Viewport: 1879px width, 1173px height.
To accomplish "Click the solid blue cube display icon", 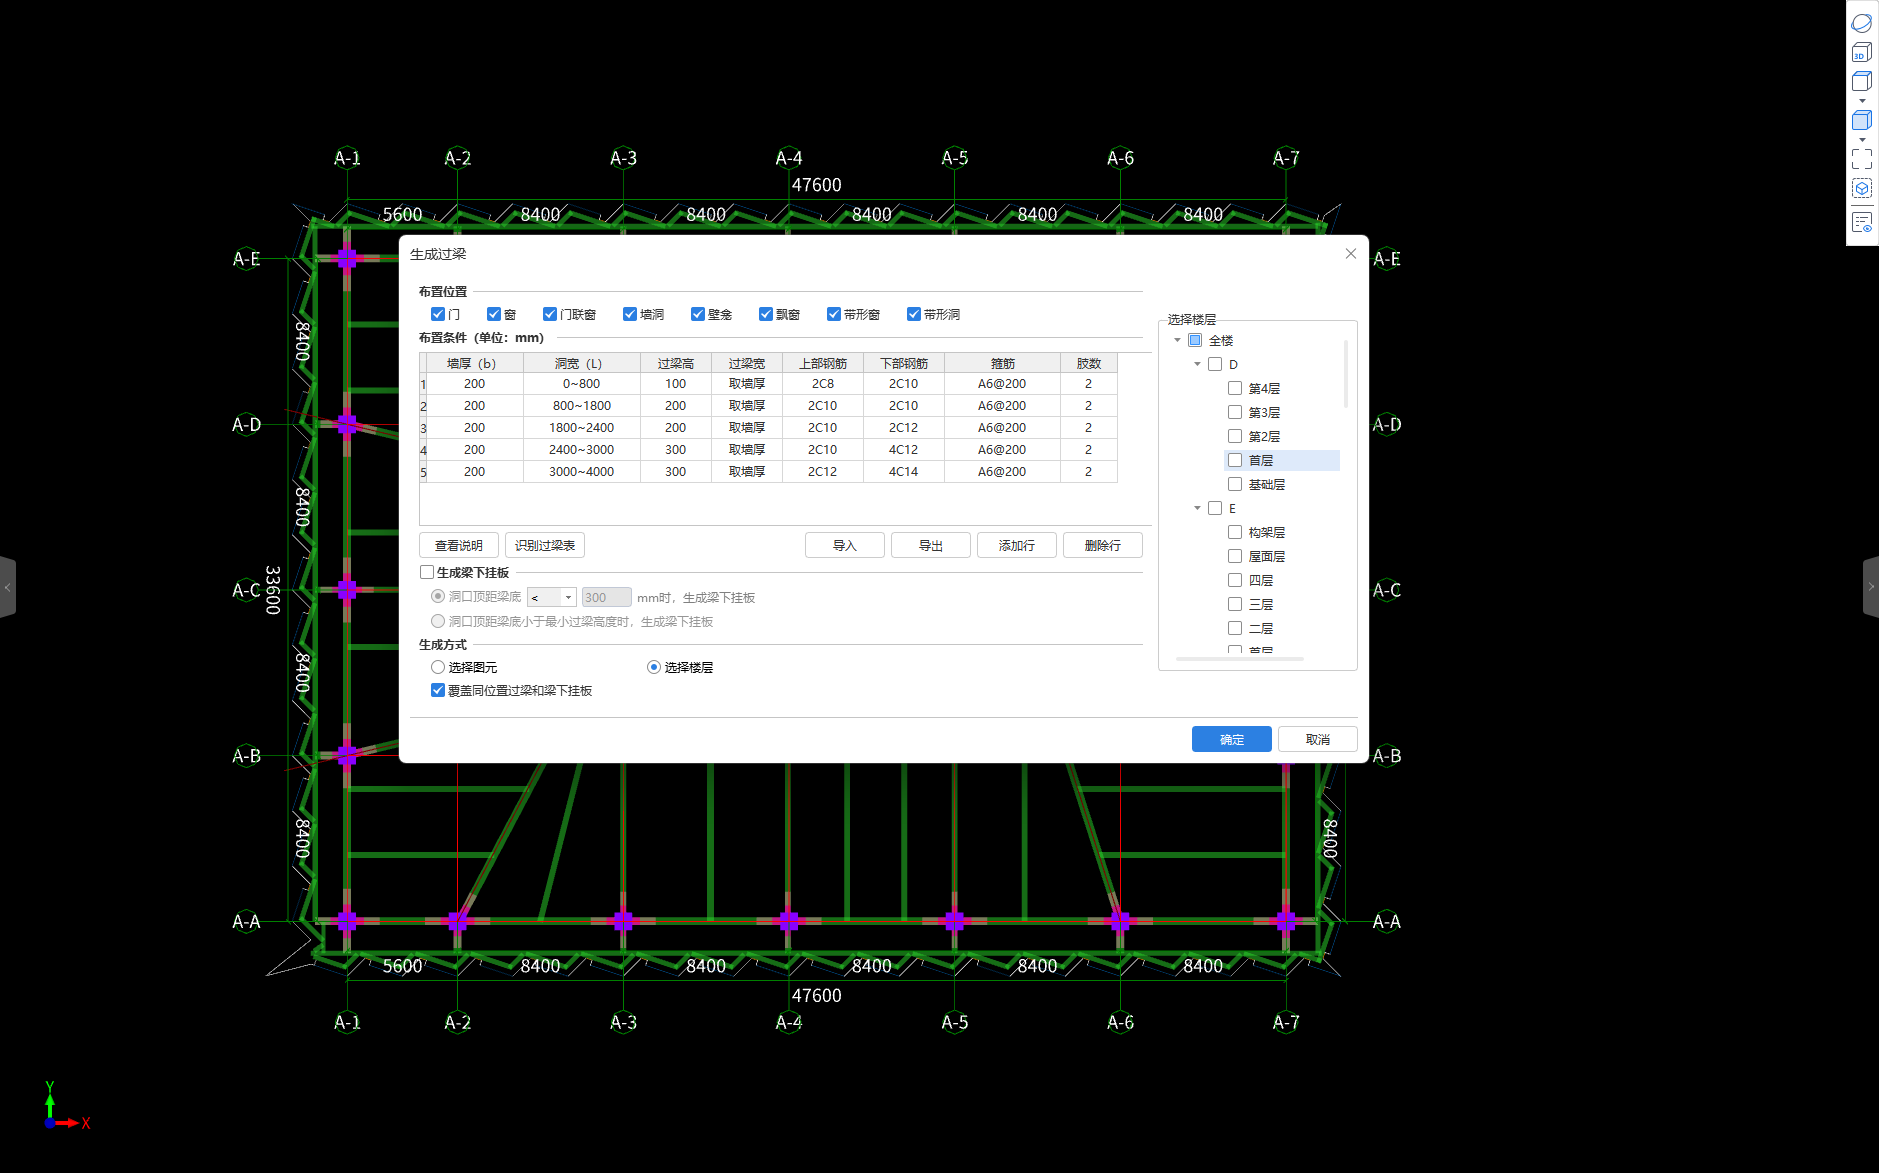I will [1861, 121].
